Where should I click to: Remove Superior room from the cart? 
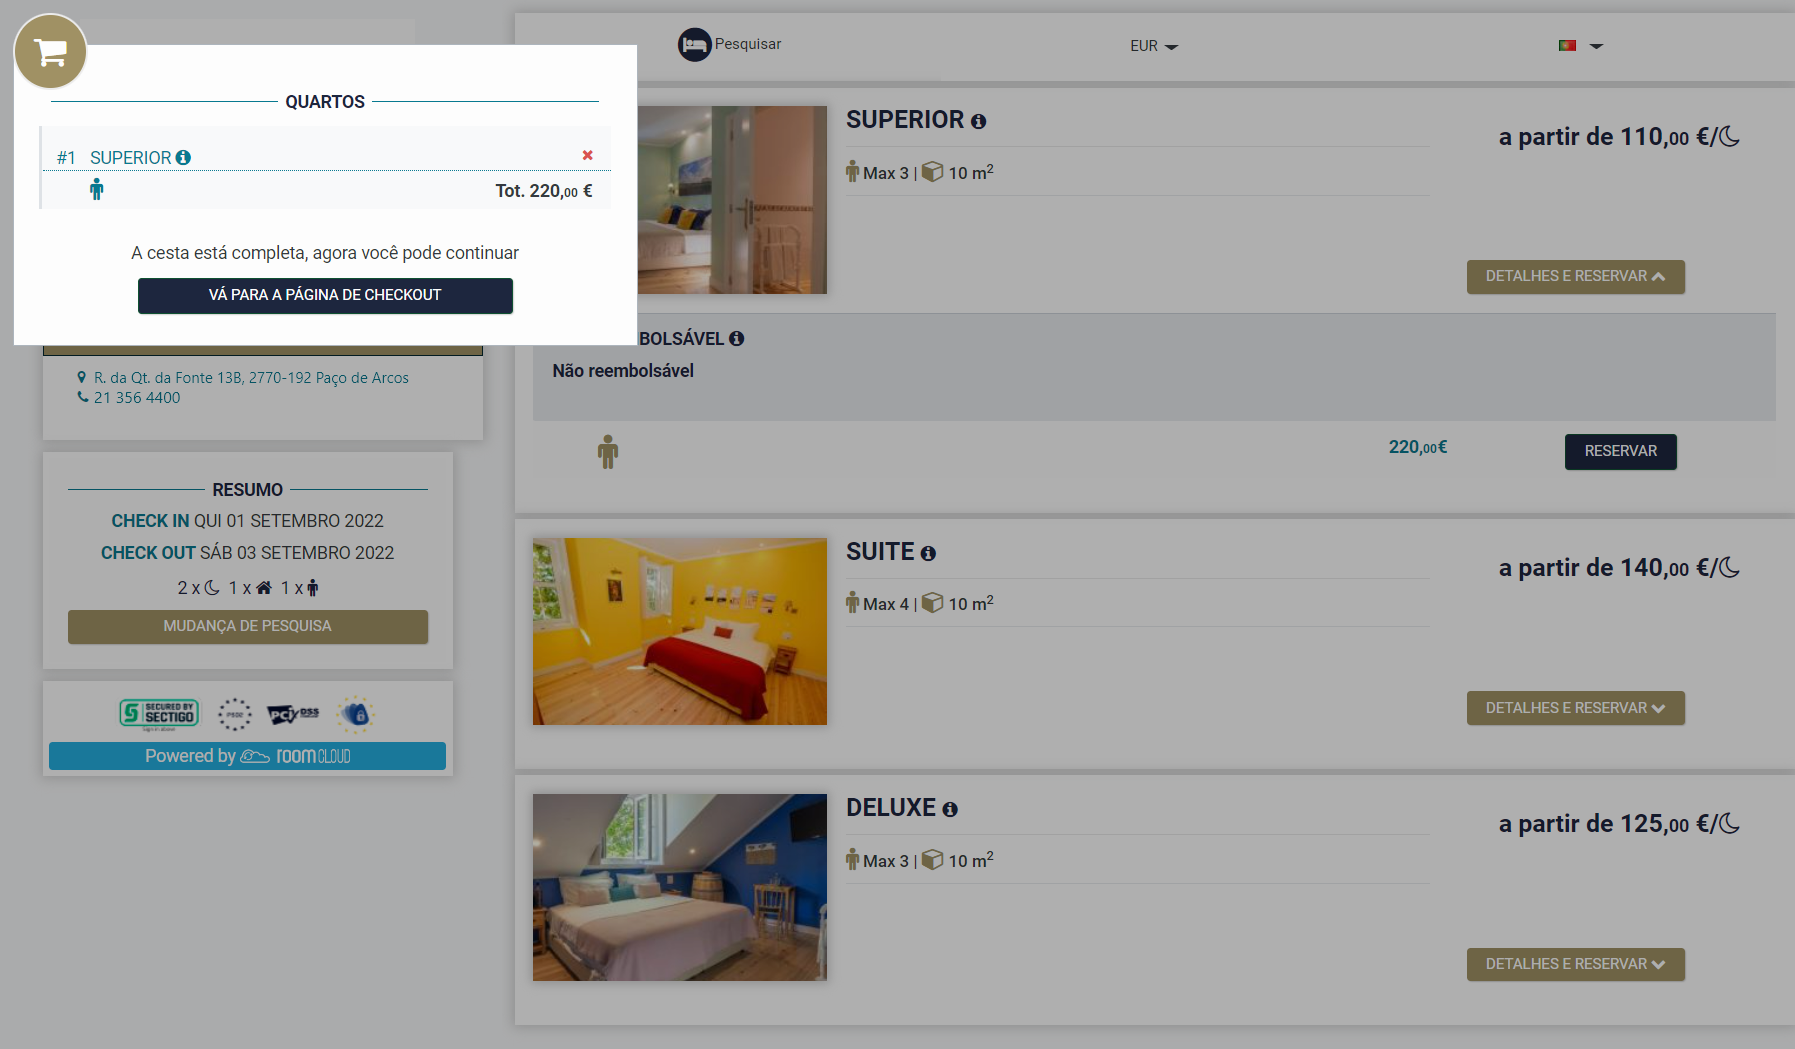587,155
